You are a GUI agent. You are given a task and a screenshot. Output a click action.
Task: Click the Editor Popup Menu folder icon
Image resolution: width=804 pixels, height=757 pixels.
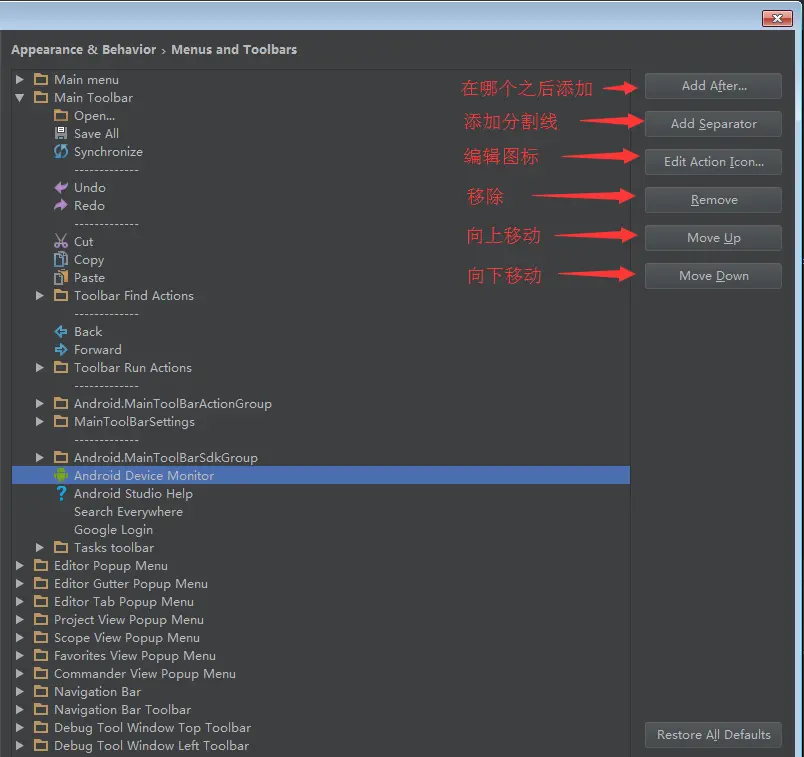click(x=41, y=565)
